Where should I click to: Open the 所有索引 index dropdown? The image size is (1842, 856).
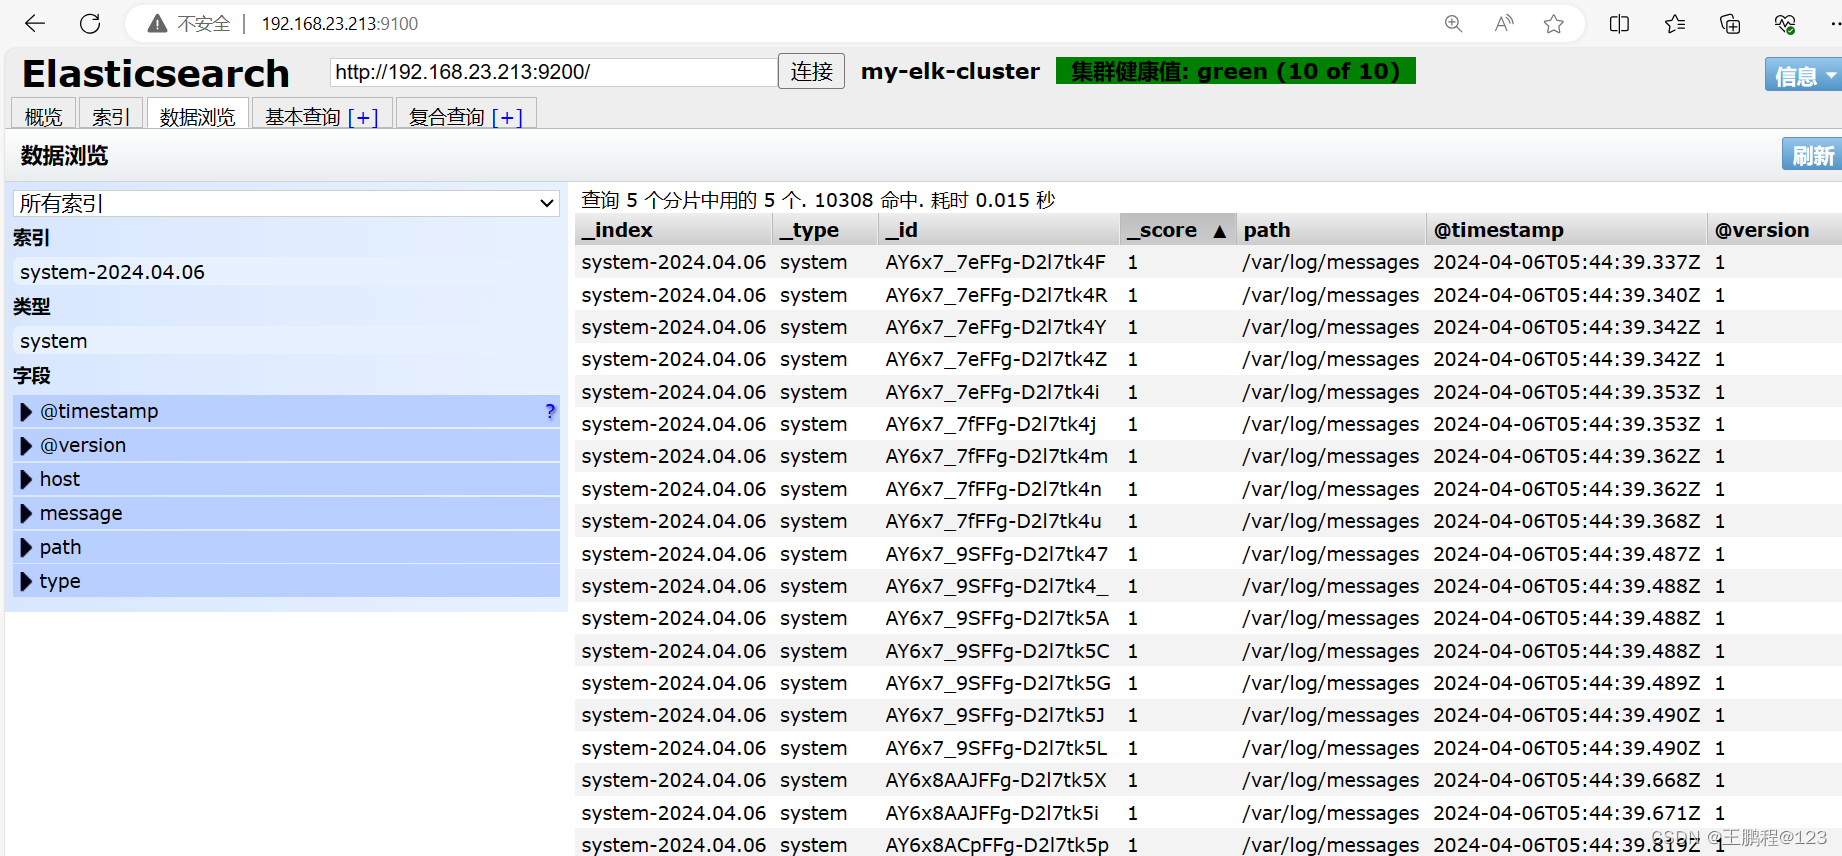tap(286, 204)
